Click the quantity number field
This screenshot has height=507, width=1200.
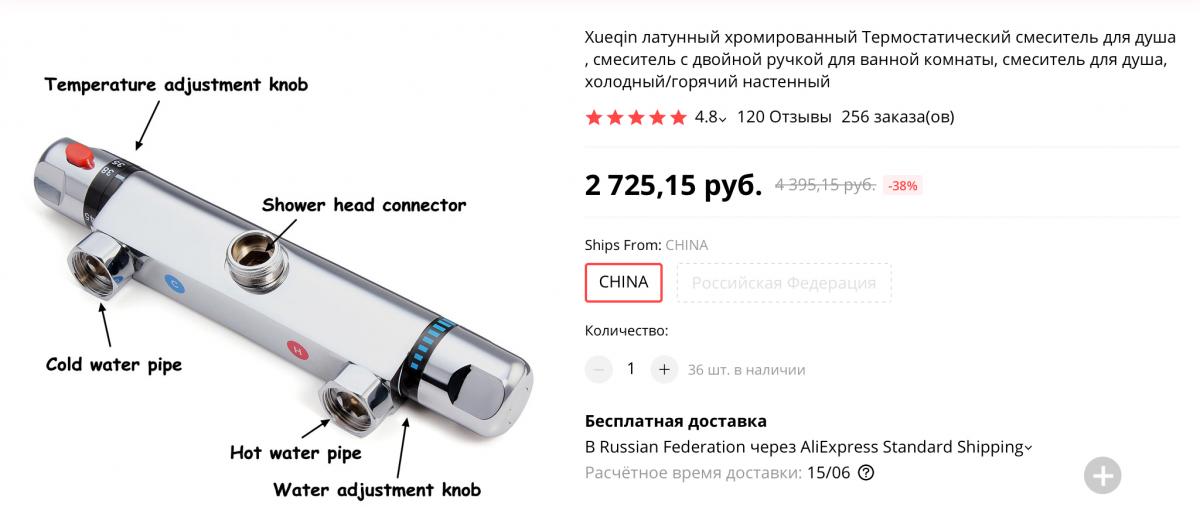pyautogui.click(x=631, y=369)
